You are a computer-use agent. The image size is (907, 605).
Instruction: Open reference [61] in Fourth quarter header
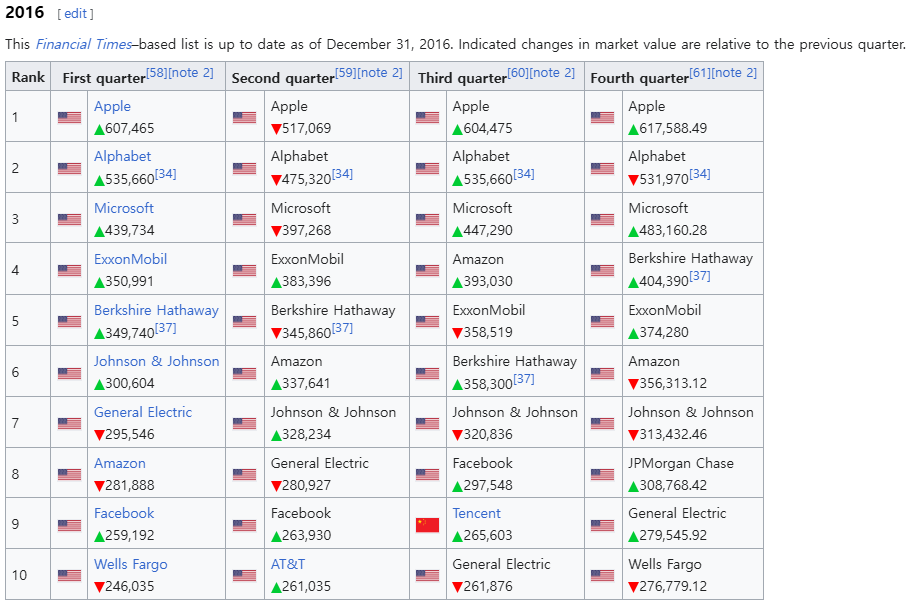(x=700, y=73)
